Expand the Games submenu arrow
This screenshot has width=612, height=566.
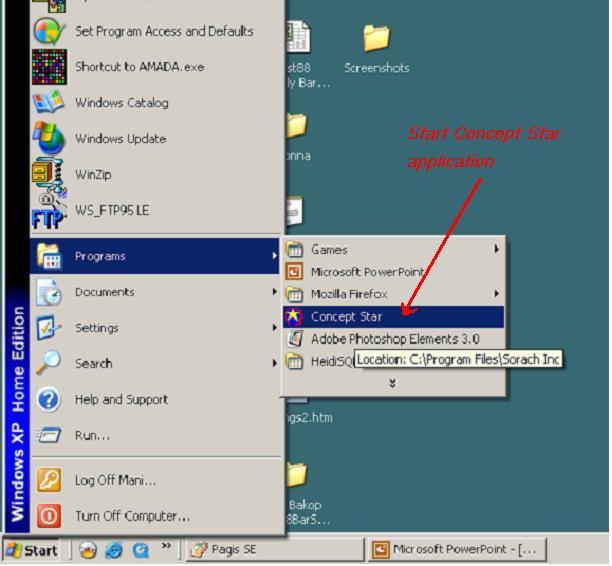(x=496, y=249)
